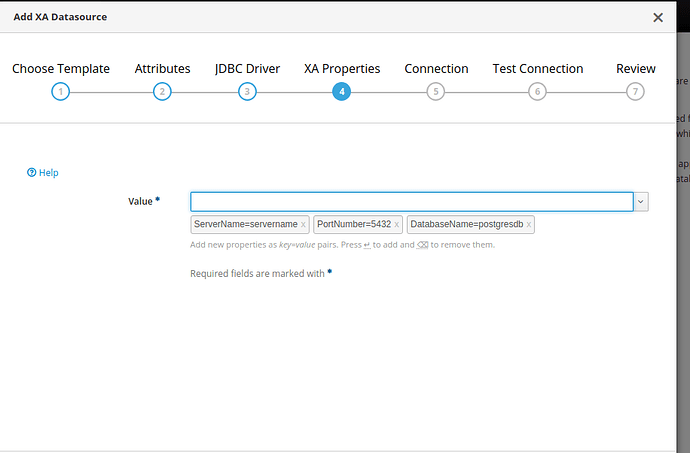Go to the JDBC Driver step label

click(247, 69)
